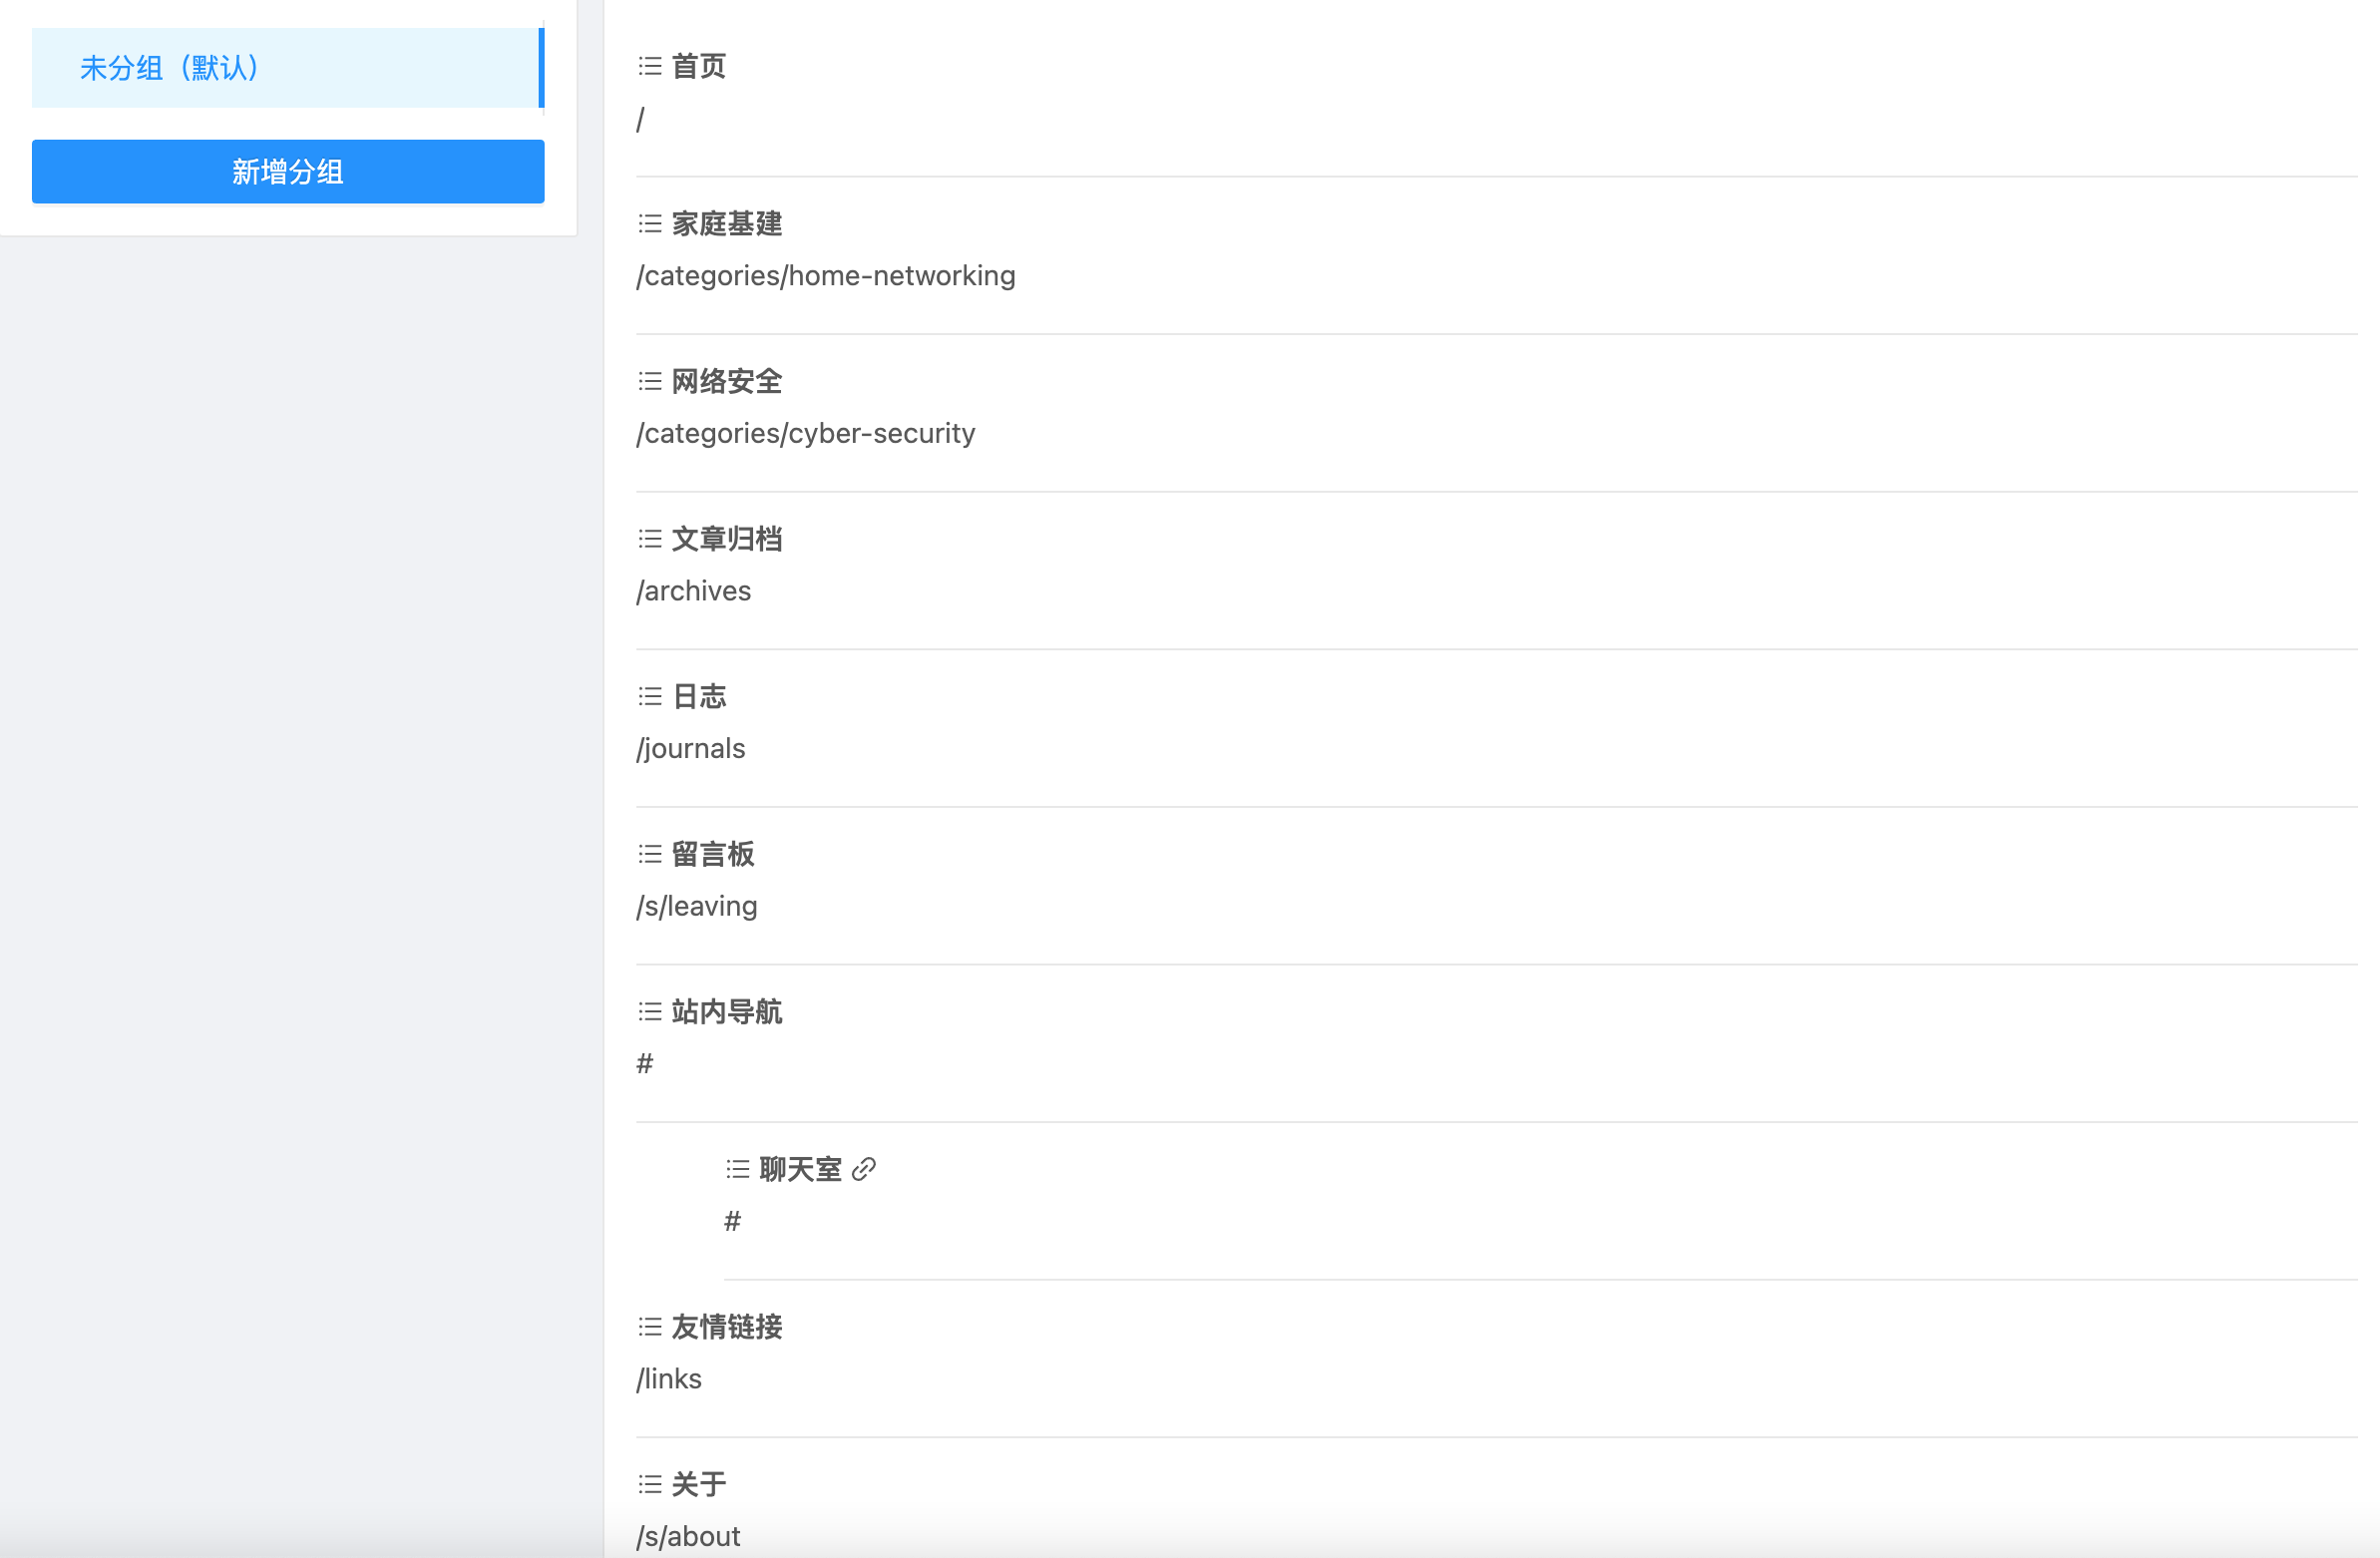
Task: Click the 新增分组 button
Action: click(x=288, y=172)
